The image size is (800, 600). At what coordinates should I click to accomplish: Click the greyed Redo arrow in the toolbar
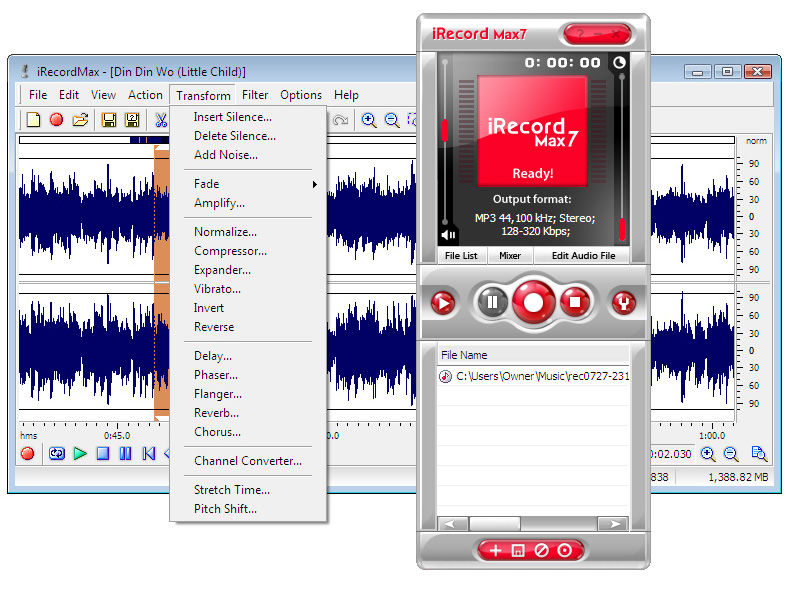coord(340,120)
